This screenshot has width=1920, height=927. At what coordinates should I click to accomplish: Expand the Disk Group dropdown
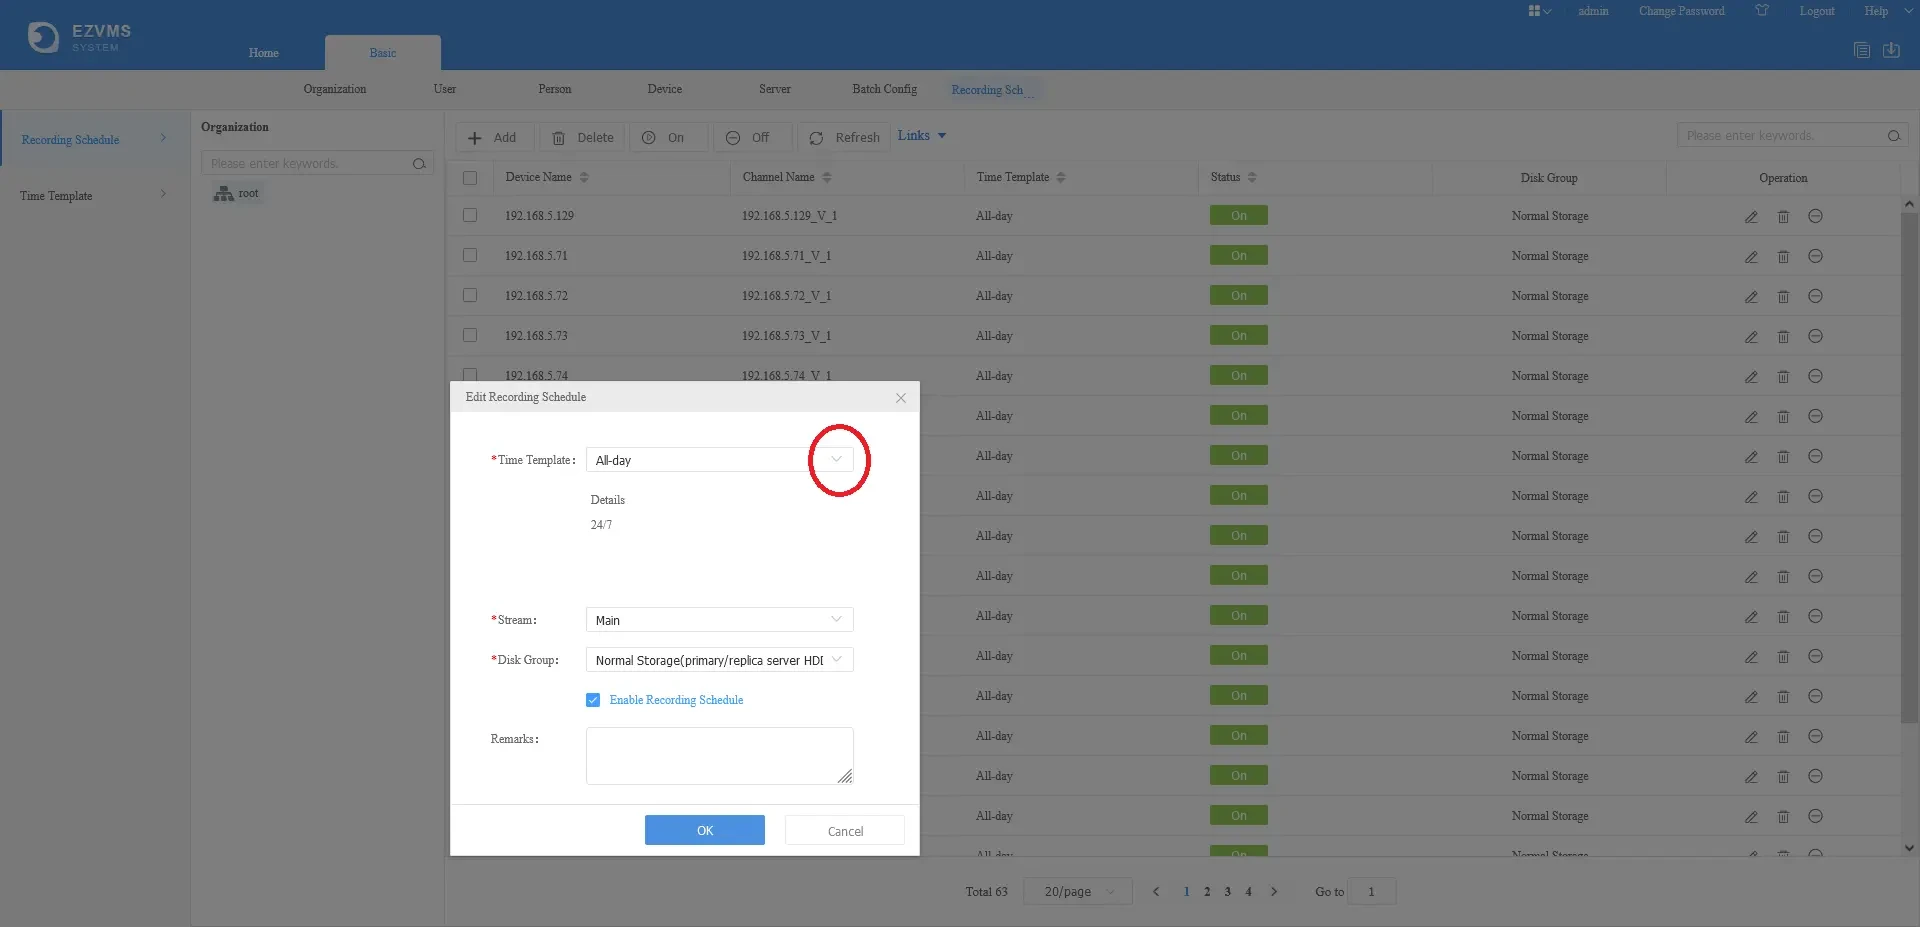coord(720,660)
